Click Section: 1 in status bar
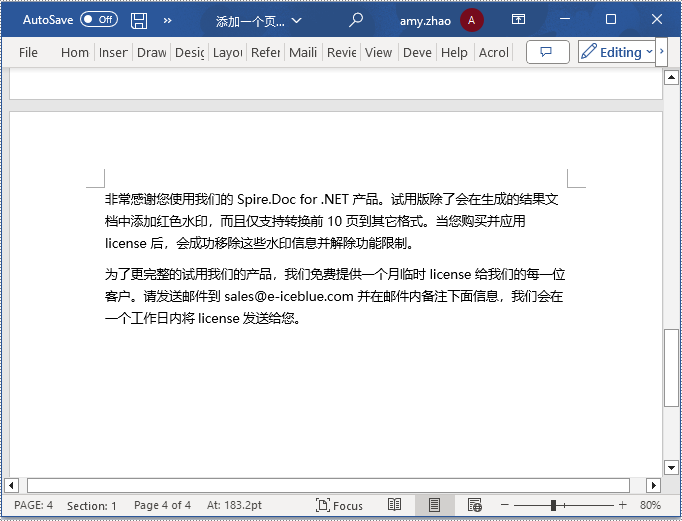This screenshot has height=521, width=682. pos(92,506)
